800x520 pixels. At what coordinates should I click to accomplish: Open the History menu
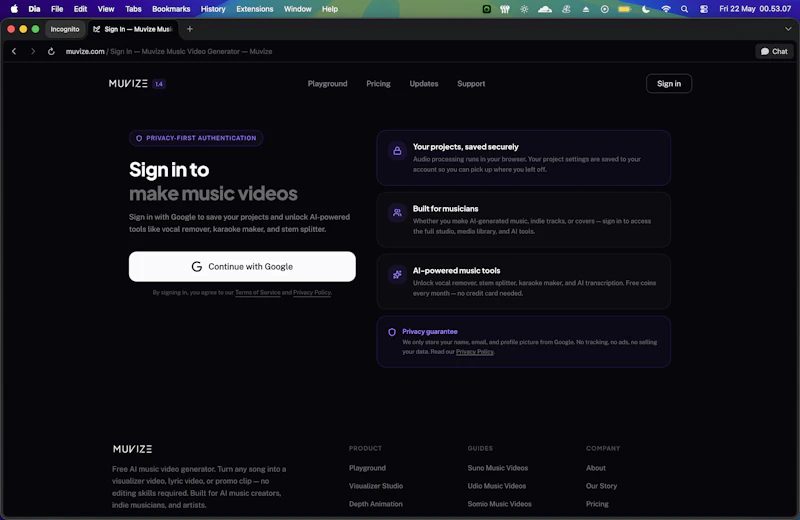coord(213,9)
